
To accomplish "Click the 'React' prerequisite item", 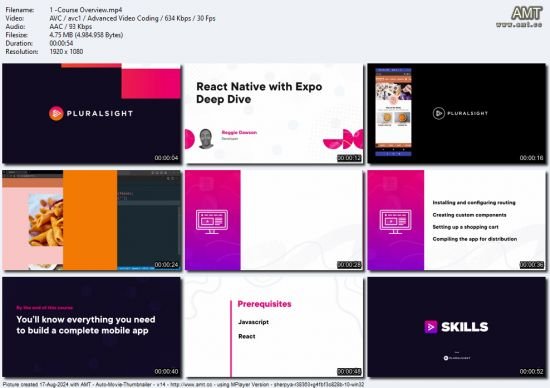I will click(x=247, y=336).
